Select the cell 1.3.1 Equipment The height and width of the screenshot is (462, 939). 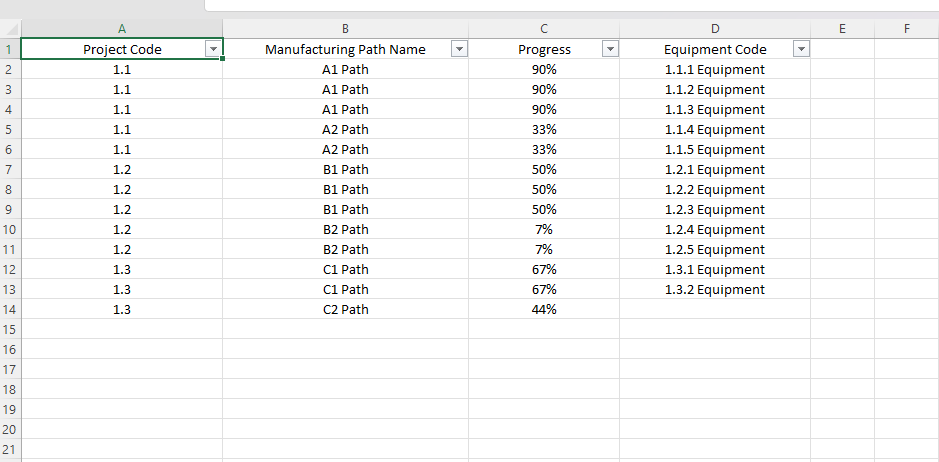715,270
